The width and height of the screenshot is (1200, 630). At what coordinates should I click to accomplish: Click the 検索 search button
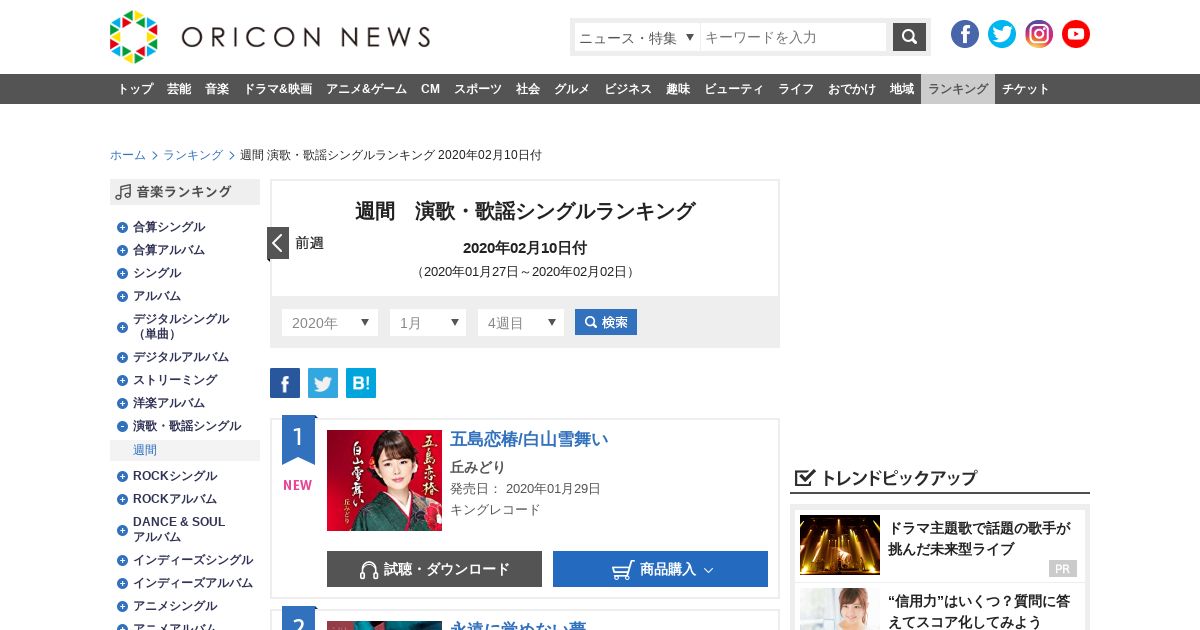(606, 322)
